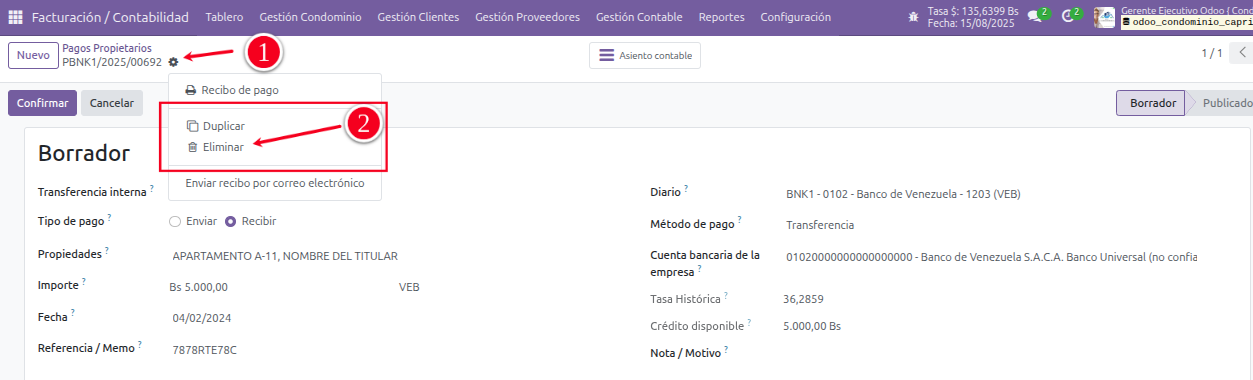Choose Enviar recibo por correo electrónico
This screenshot has width=1253, height=380.
click(275, 183)
